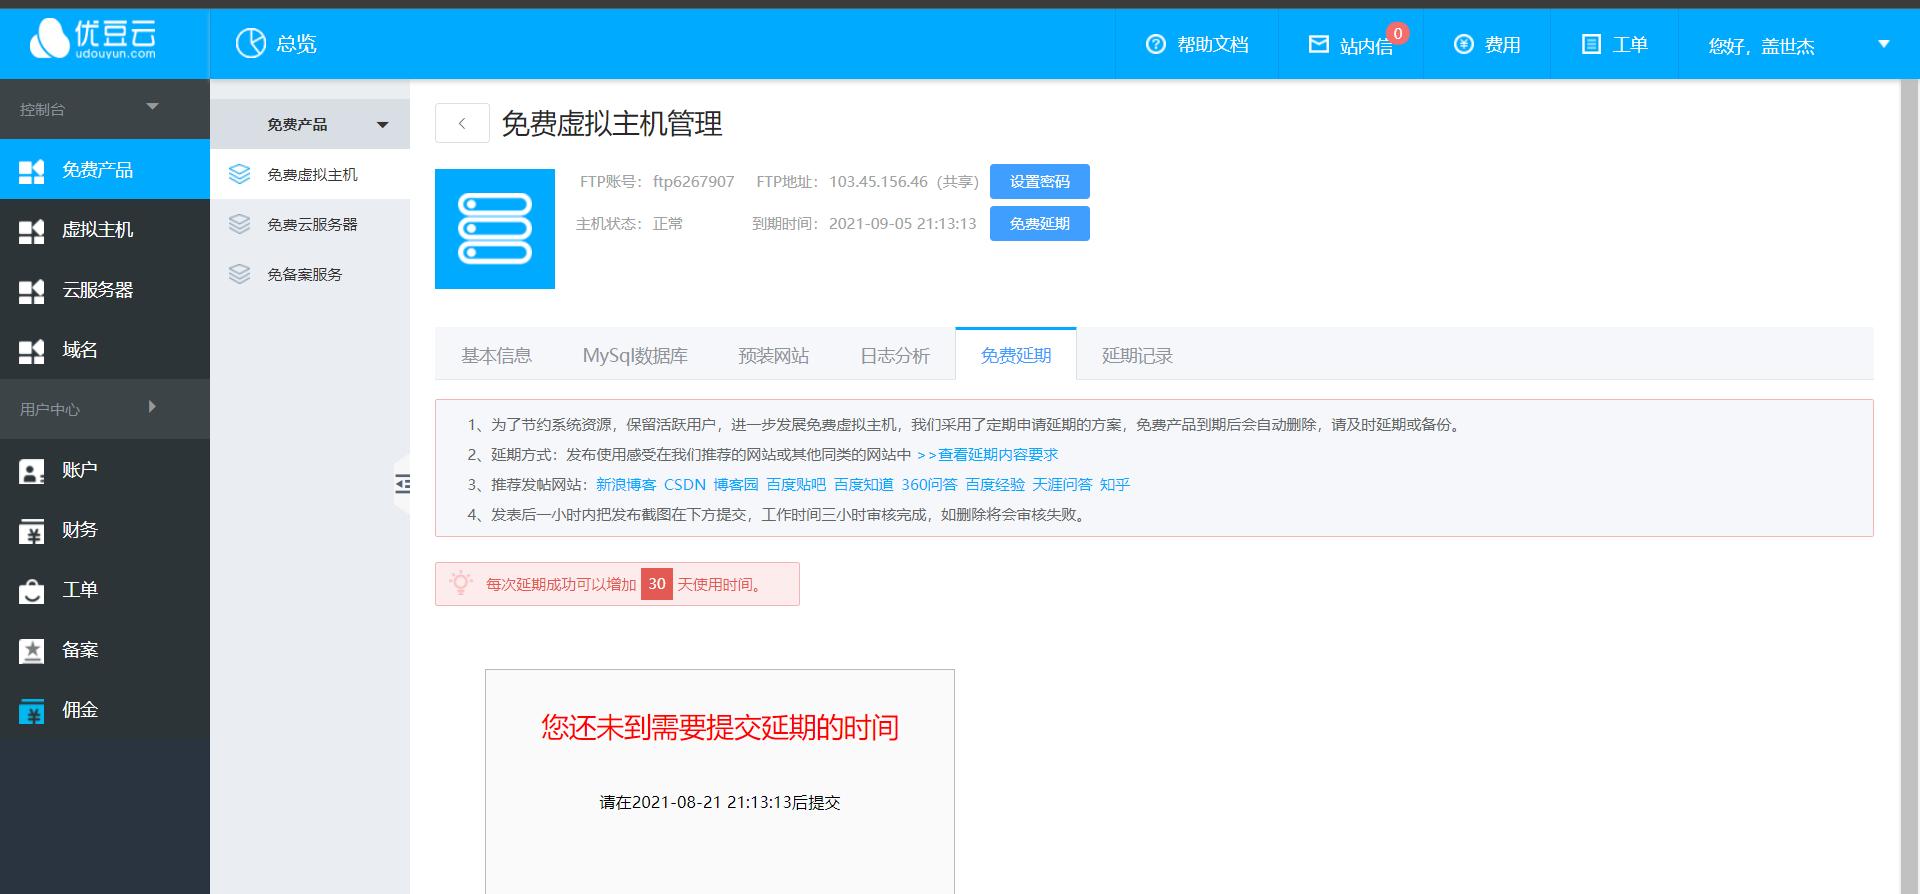Open the 博客园 link
The width and height of the screenshot is (1920, 894).
(x=736, y=484)
